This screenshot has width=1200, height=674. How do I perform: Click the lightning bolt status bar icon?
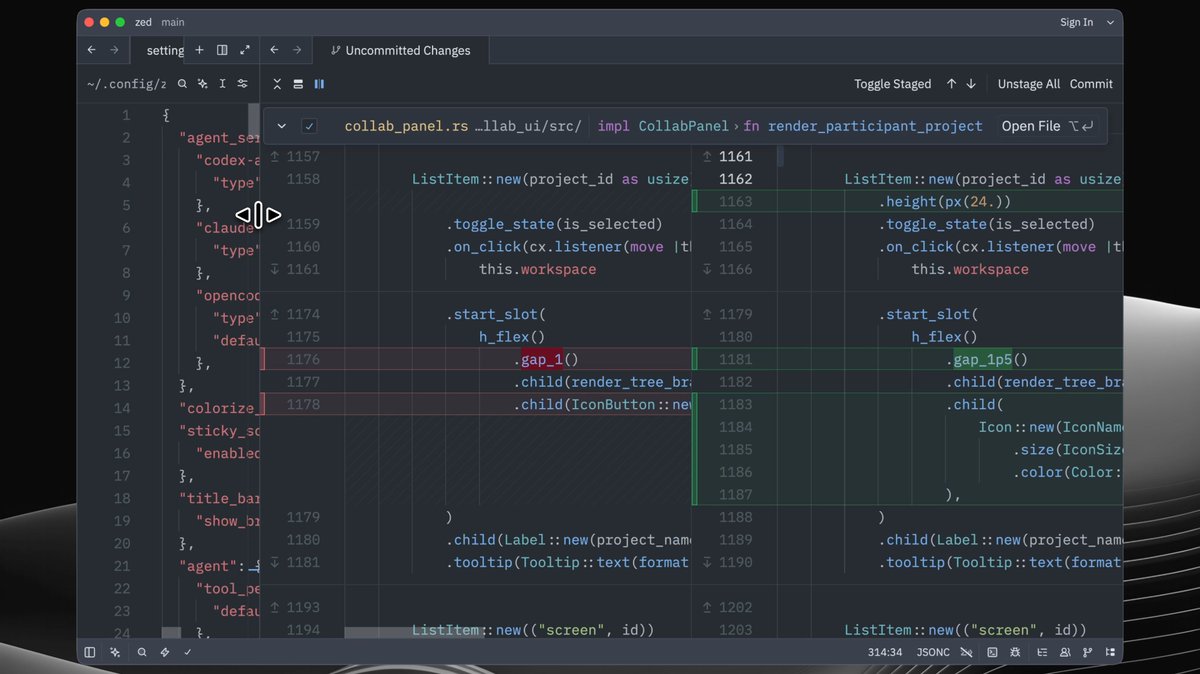tap(165, 652)
